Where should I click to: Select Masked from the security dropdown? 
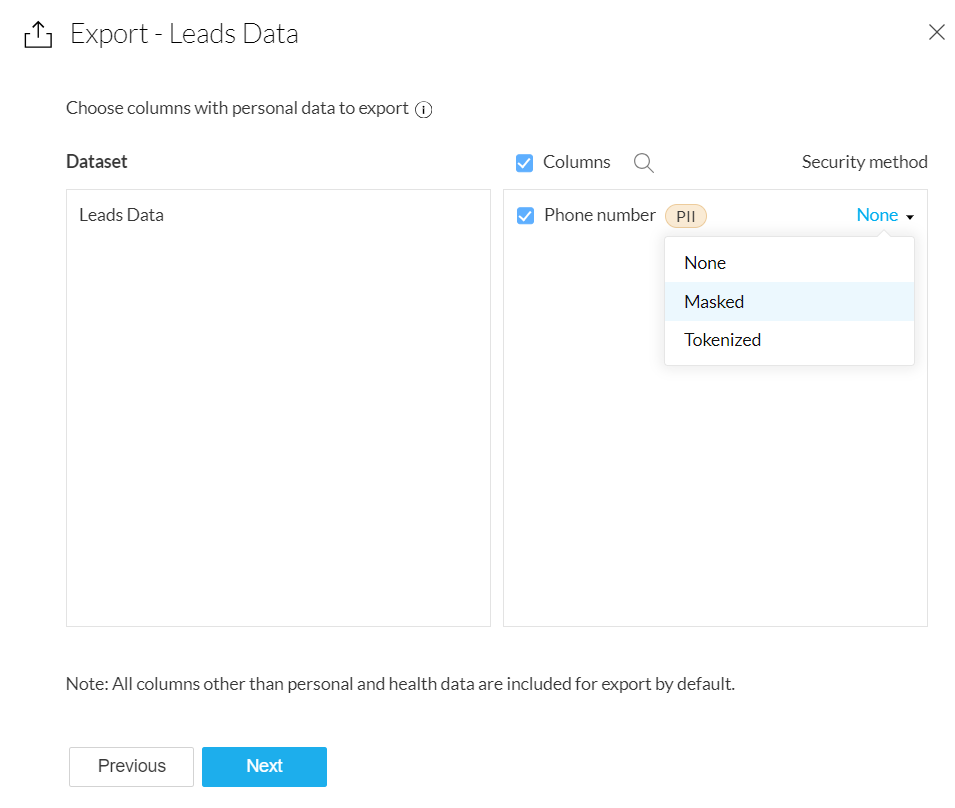pos(714,302)
